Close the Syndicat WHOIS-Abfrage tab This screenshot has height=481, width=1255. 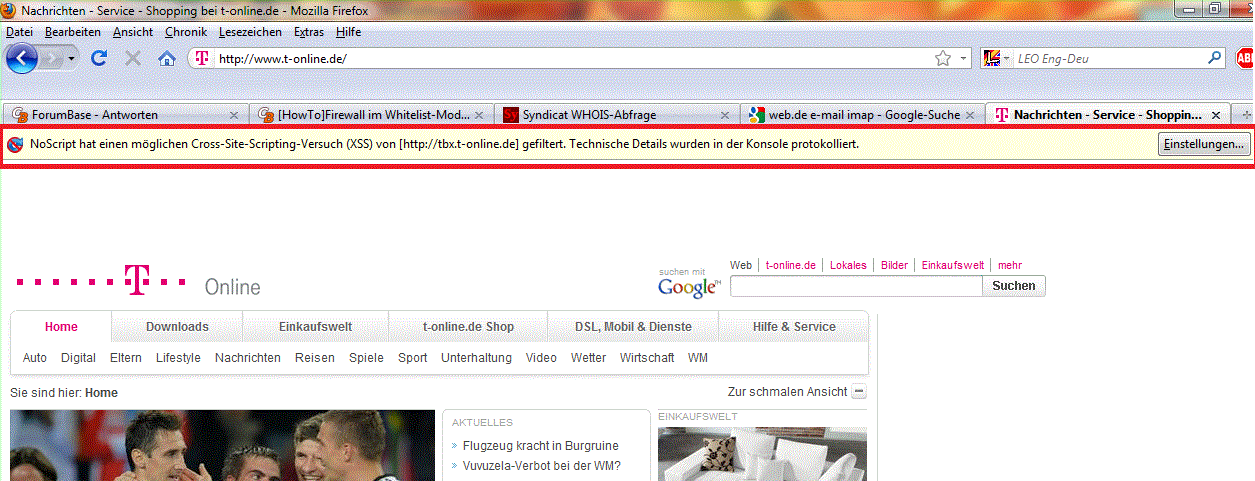pos(724,115)
